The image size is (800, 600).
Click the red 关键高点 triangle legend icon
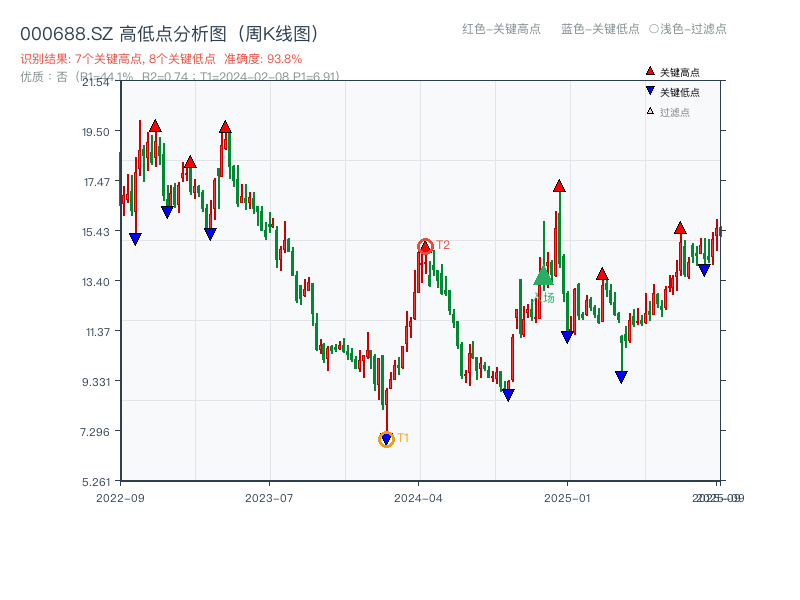tap(648, 72)
